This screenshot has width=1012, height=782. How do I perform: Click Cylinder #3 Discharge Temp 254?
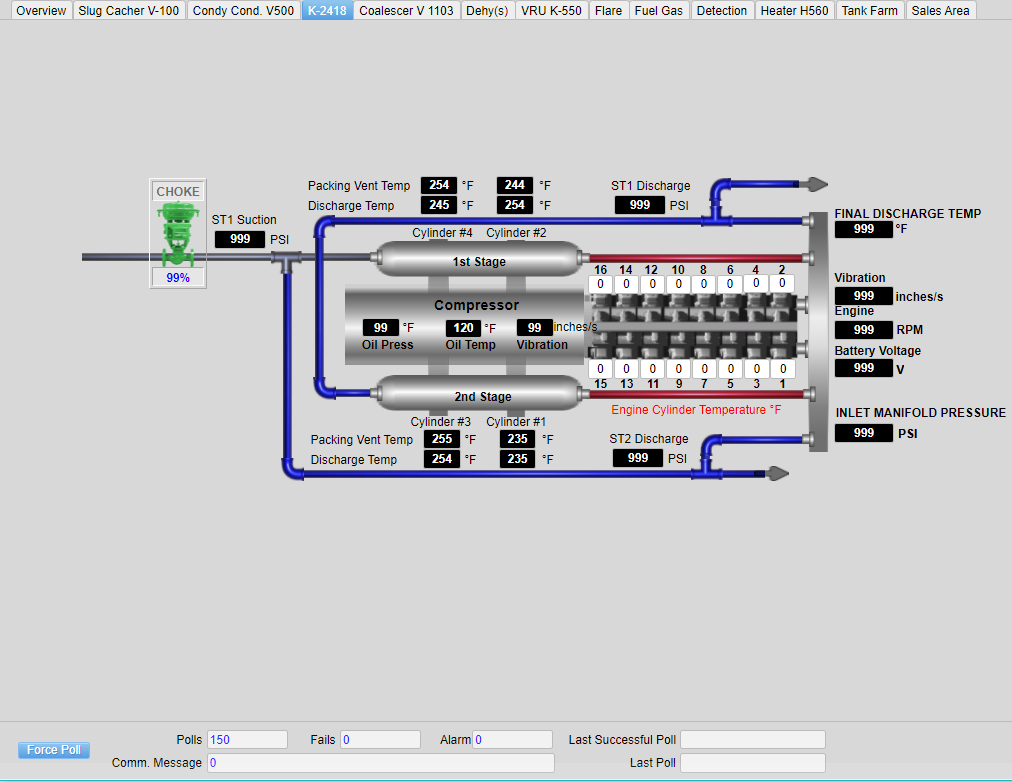pyautogui.click(x=441, y=459)
